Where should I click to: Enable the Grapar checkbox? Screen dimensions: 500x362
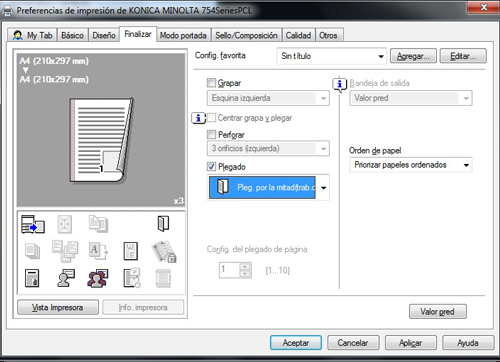(211, 83)
